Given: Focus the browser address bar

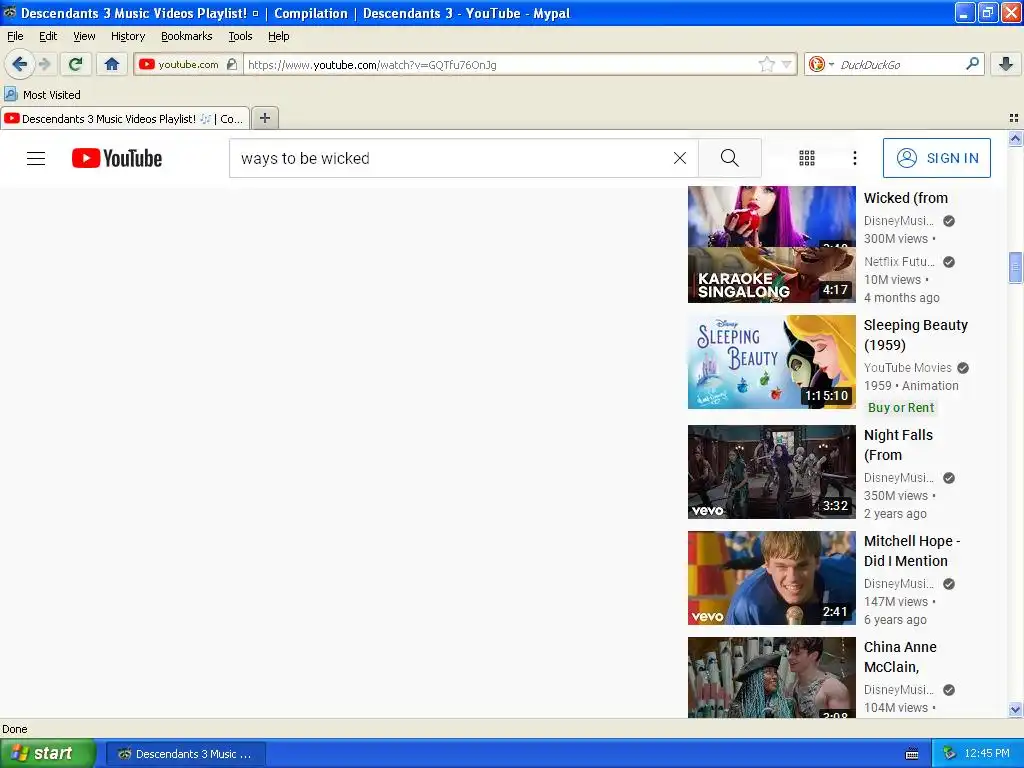Looking at the screenshot, I should point(500,65).
